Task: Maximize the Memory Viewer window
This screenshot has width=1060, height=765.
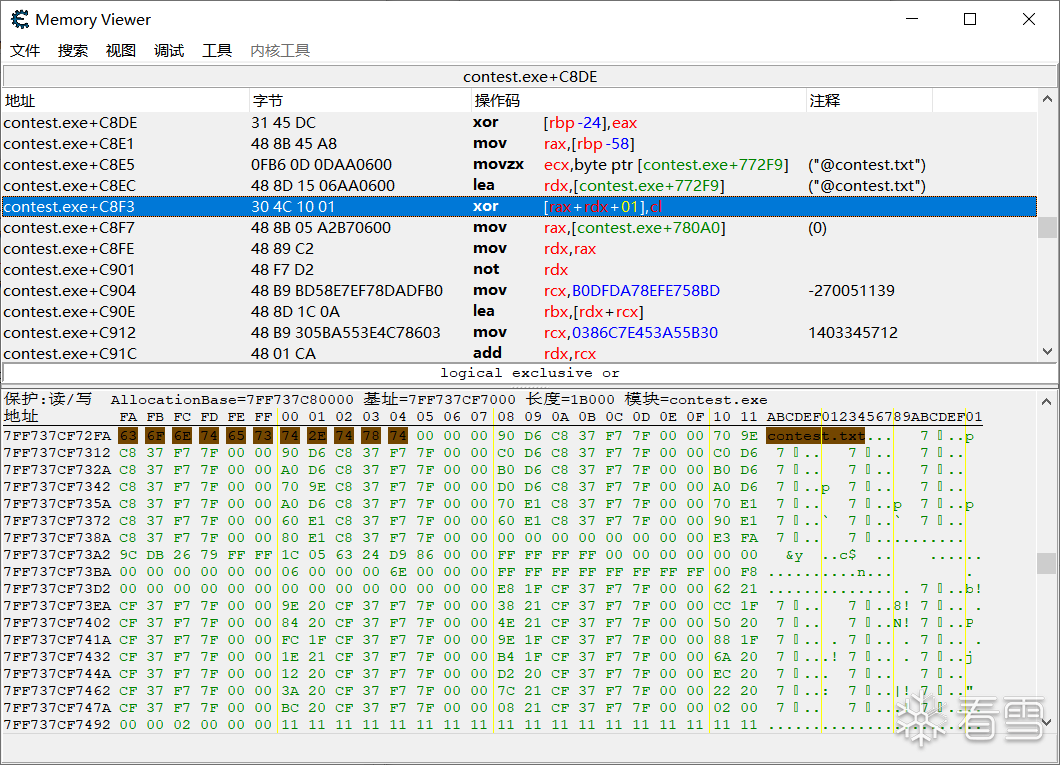Action: pyautogui.click(x=969, y=19)
